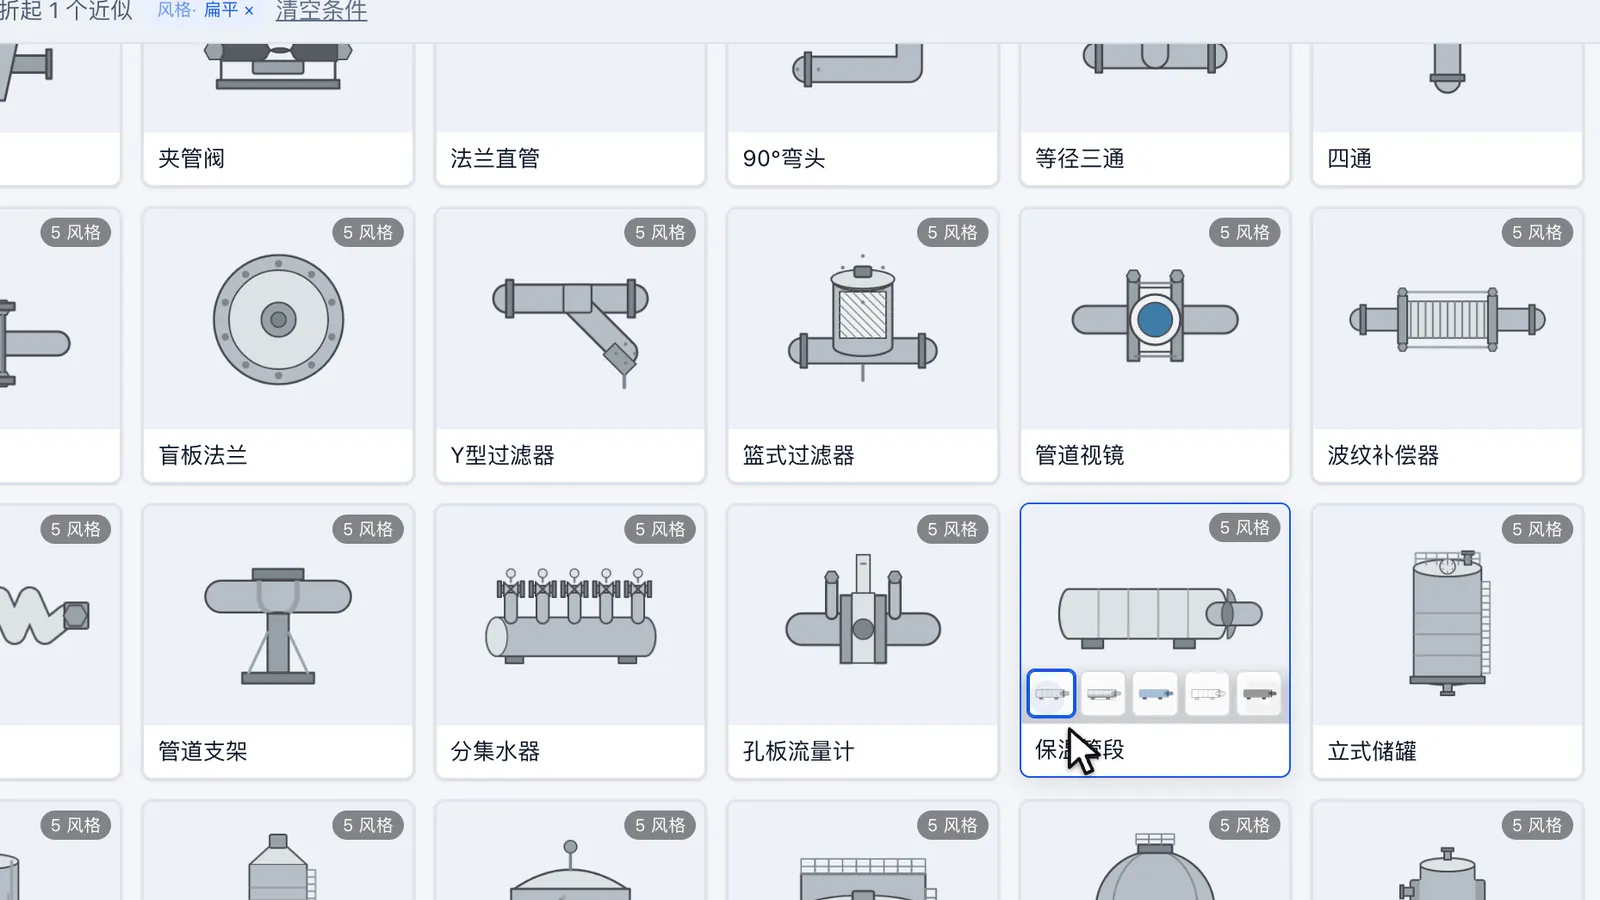Viewport: 1600px width, 900px height.
Task: Switch 保温管段 to the outline style variant
Action: point(1207,694)
